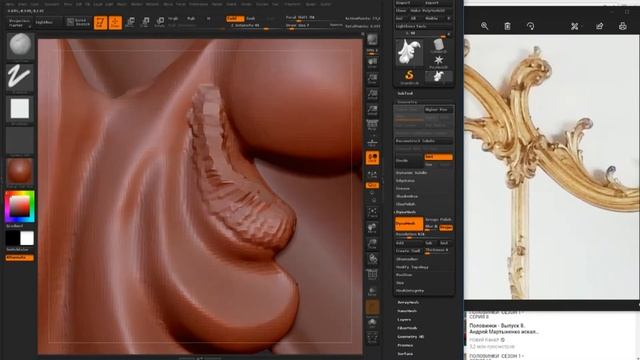Click the orange DynaMesh button
640x360 pixels.
pos(409,224)
